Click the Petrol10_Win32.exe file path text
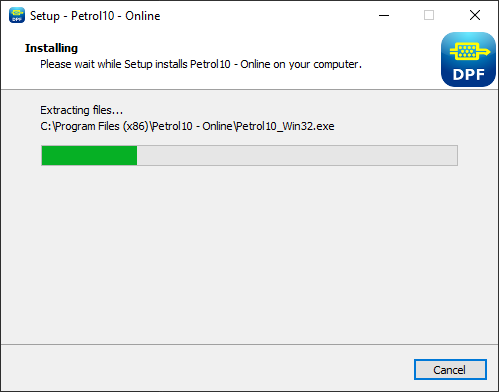 point(187,126)
